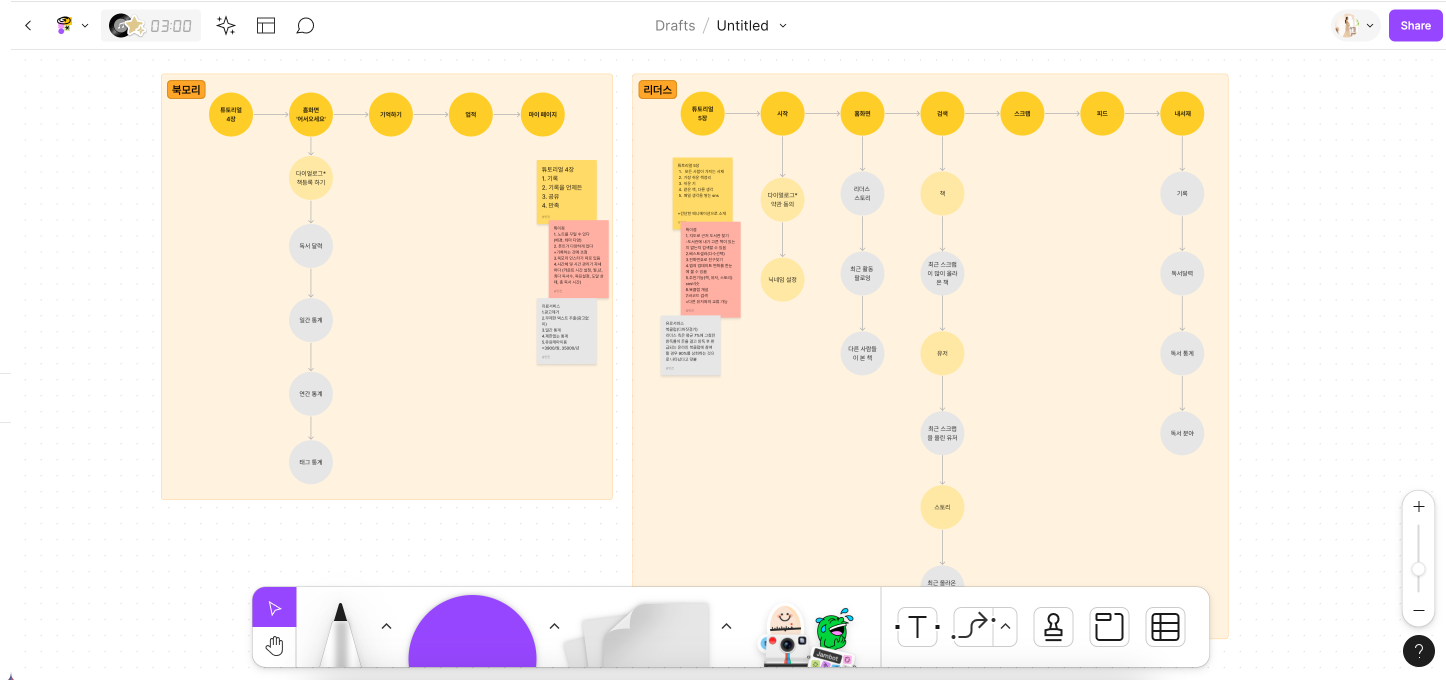Image resolution: width=1446 pixels, height=680 pixels.
Task: Select the 태그 통계 node
Action: point(311,462)
